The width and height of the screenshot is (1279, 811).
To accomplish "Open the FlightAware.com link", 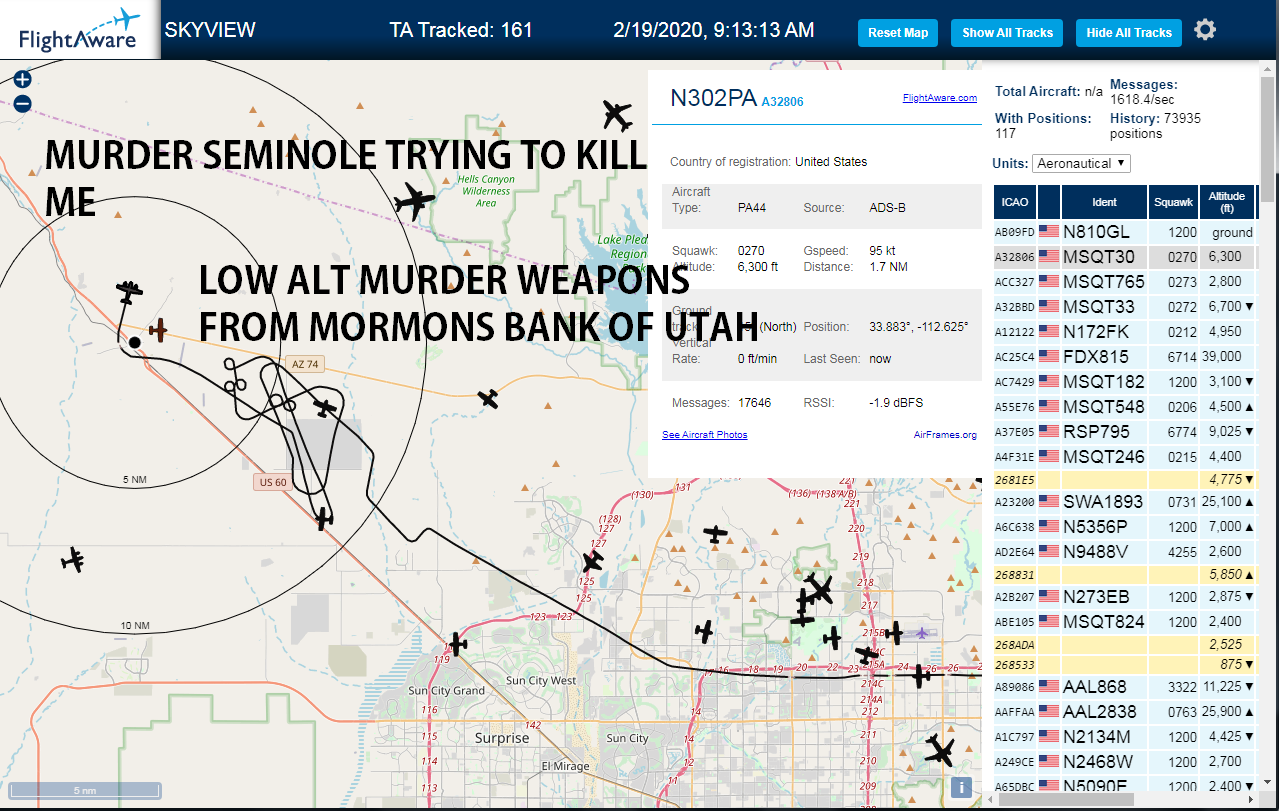I will pyautogui.click(x=939, y=98).
